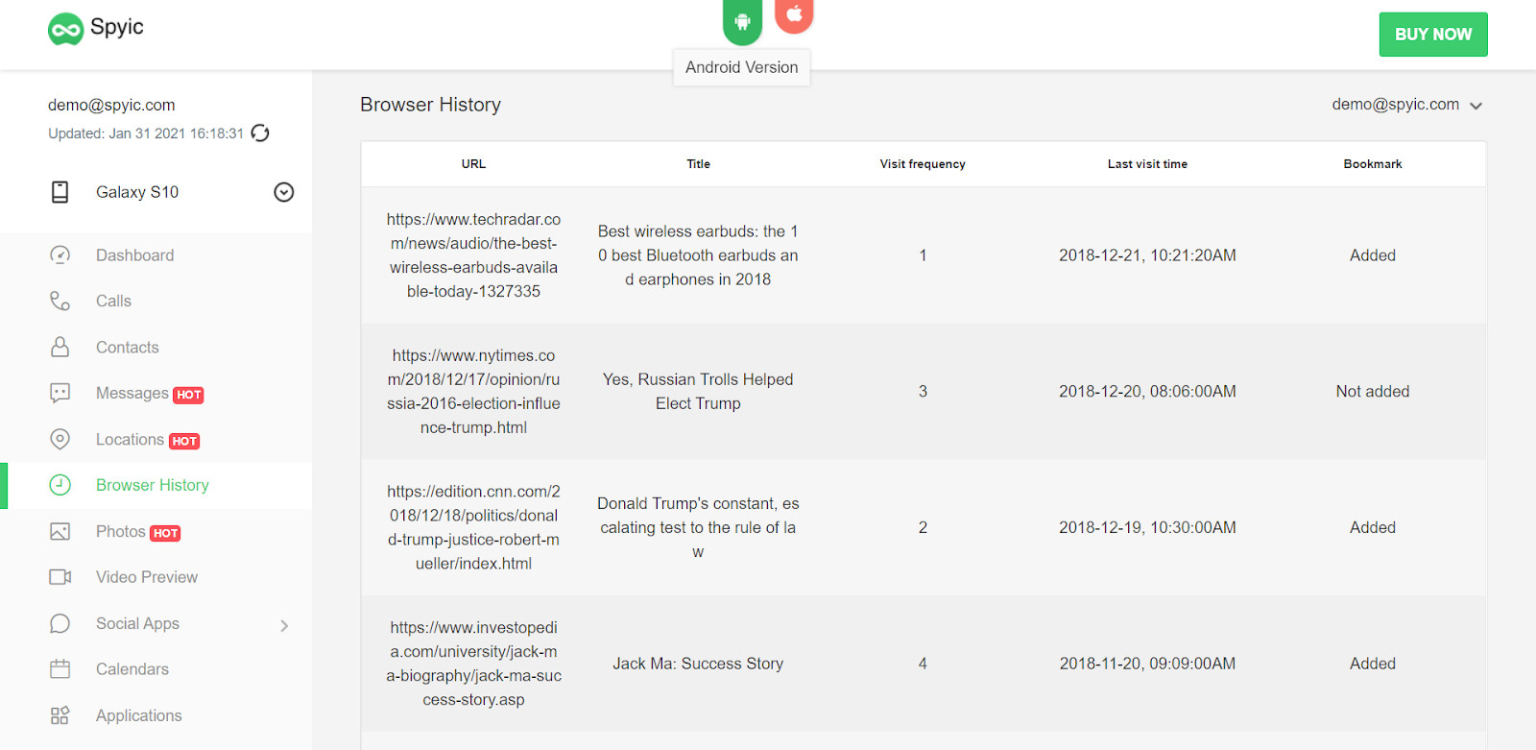Click the Visit frequency column header
Screen dimensions: 1536x750
[x=922, y=164]
